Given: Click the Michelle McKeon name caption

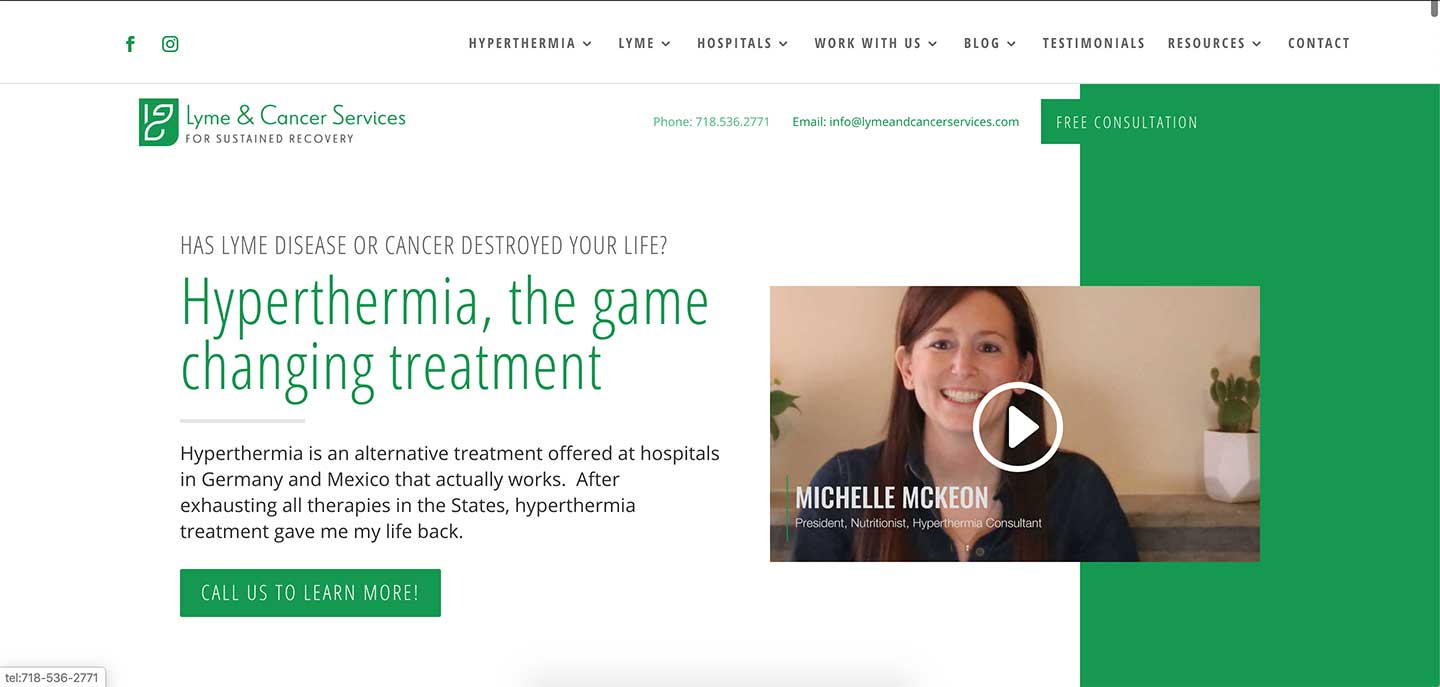Looking at the screenshot, I should pos(891,497).
